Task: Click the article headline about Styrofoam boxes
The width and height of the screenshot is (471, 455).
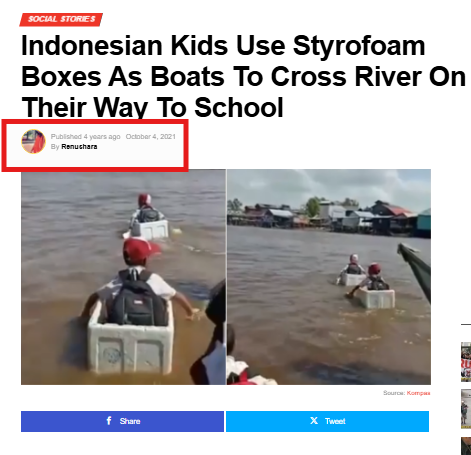Action: coord(243,76)
